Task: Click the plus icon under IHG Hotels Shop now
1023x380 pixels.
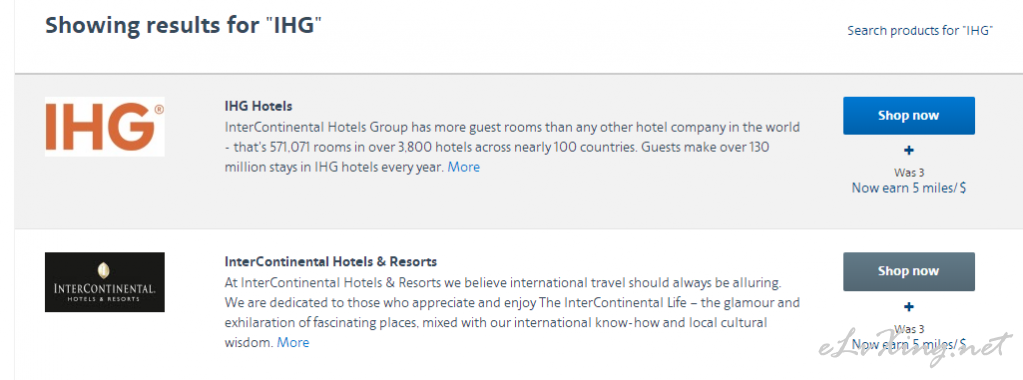Action: click(909, 151)
